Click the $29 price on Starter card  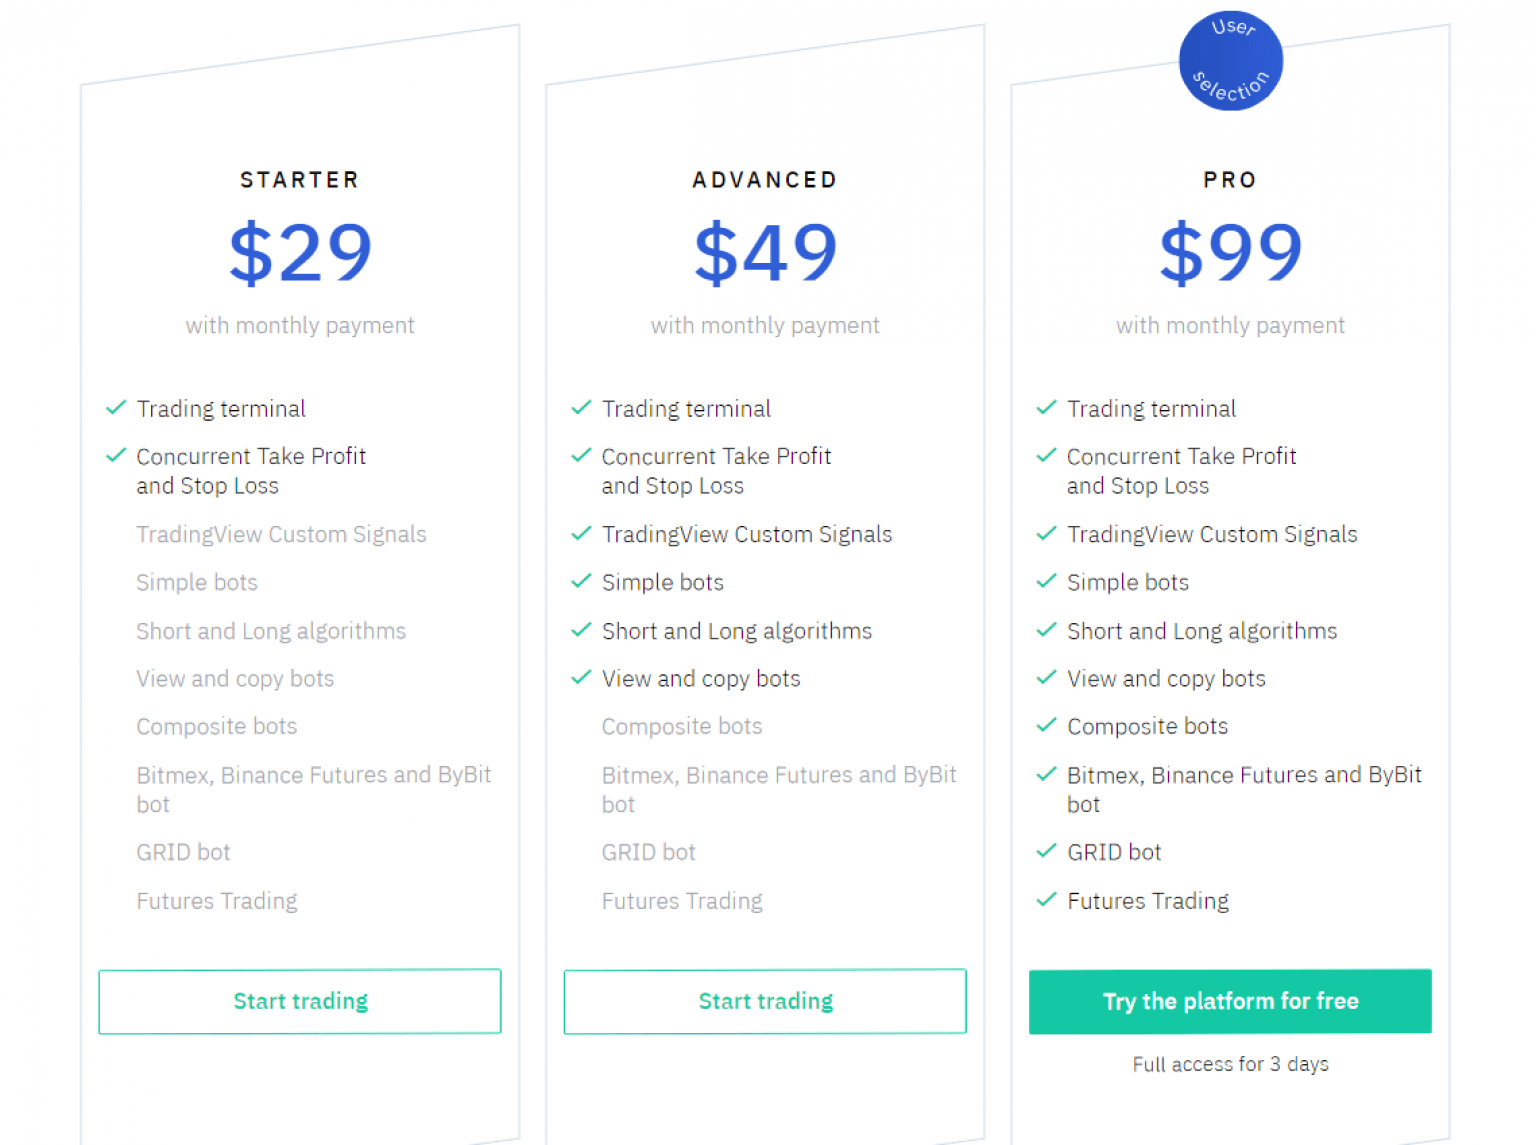pos(300,252)
